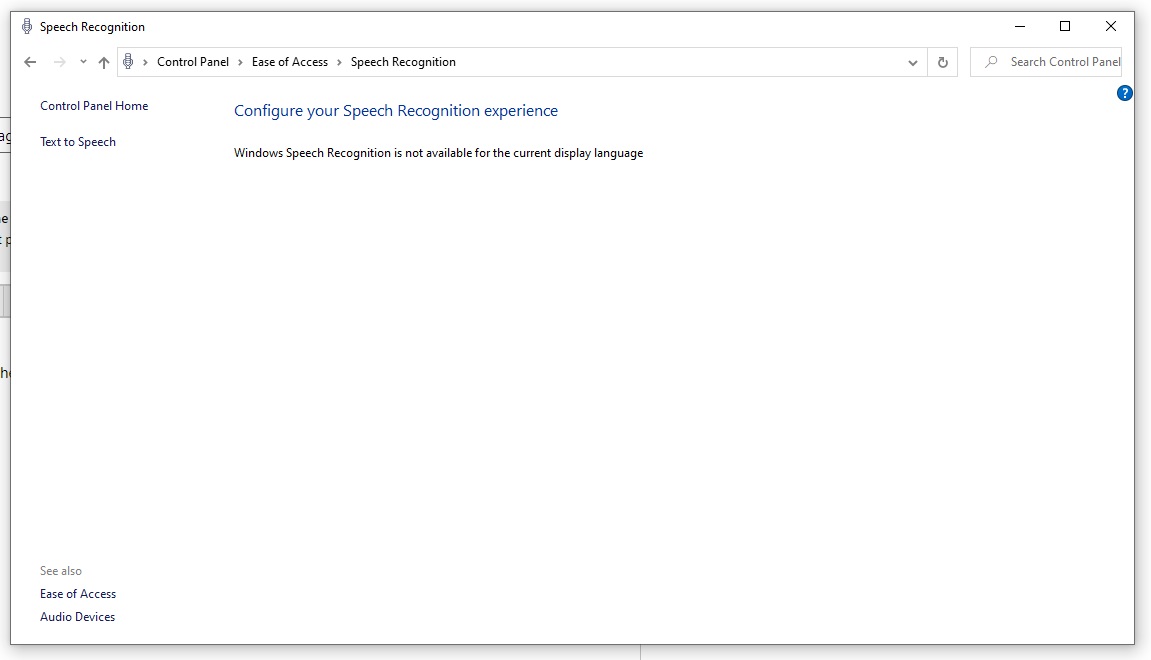
Task: Open Ease of Access under See also
Action: point(78,594)
